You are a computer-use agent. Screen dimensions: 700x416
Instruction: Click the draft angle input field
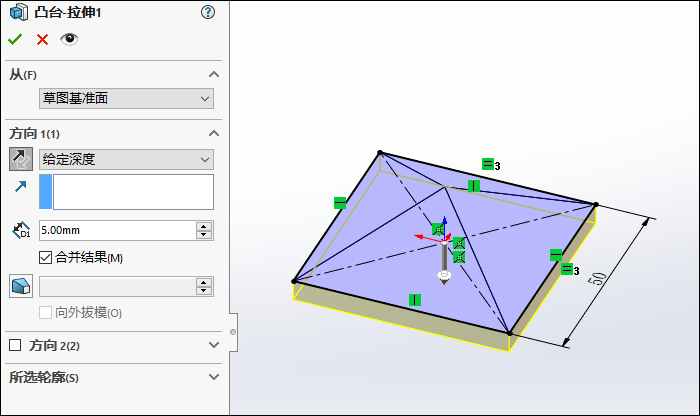[117, 287]
